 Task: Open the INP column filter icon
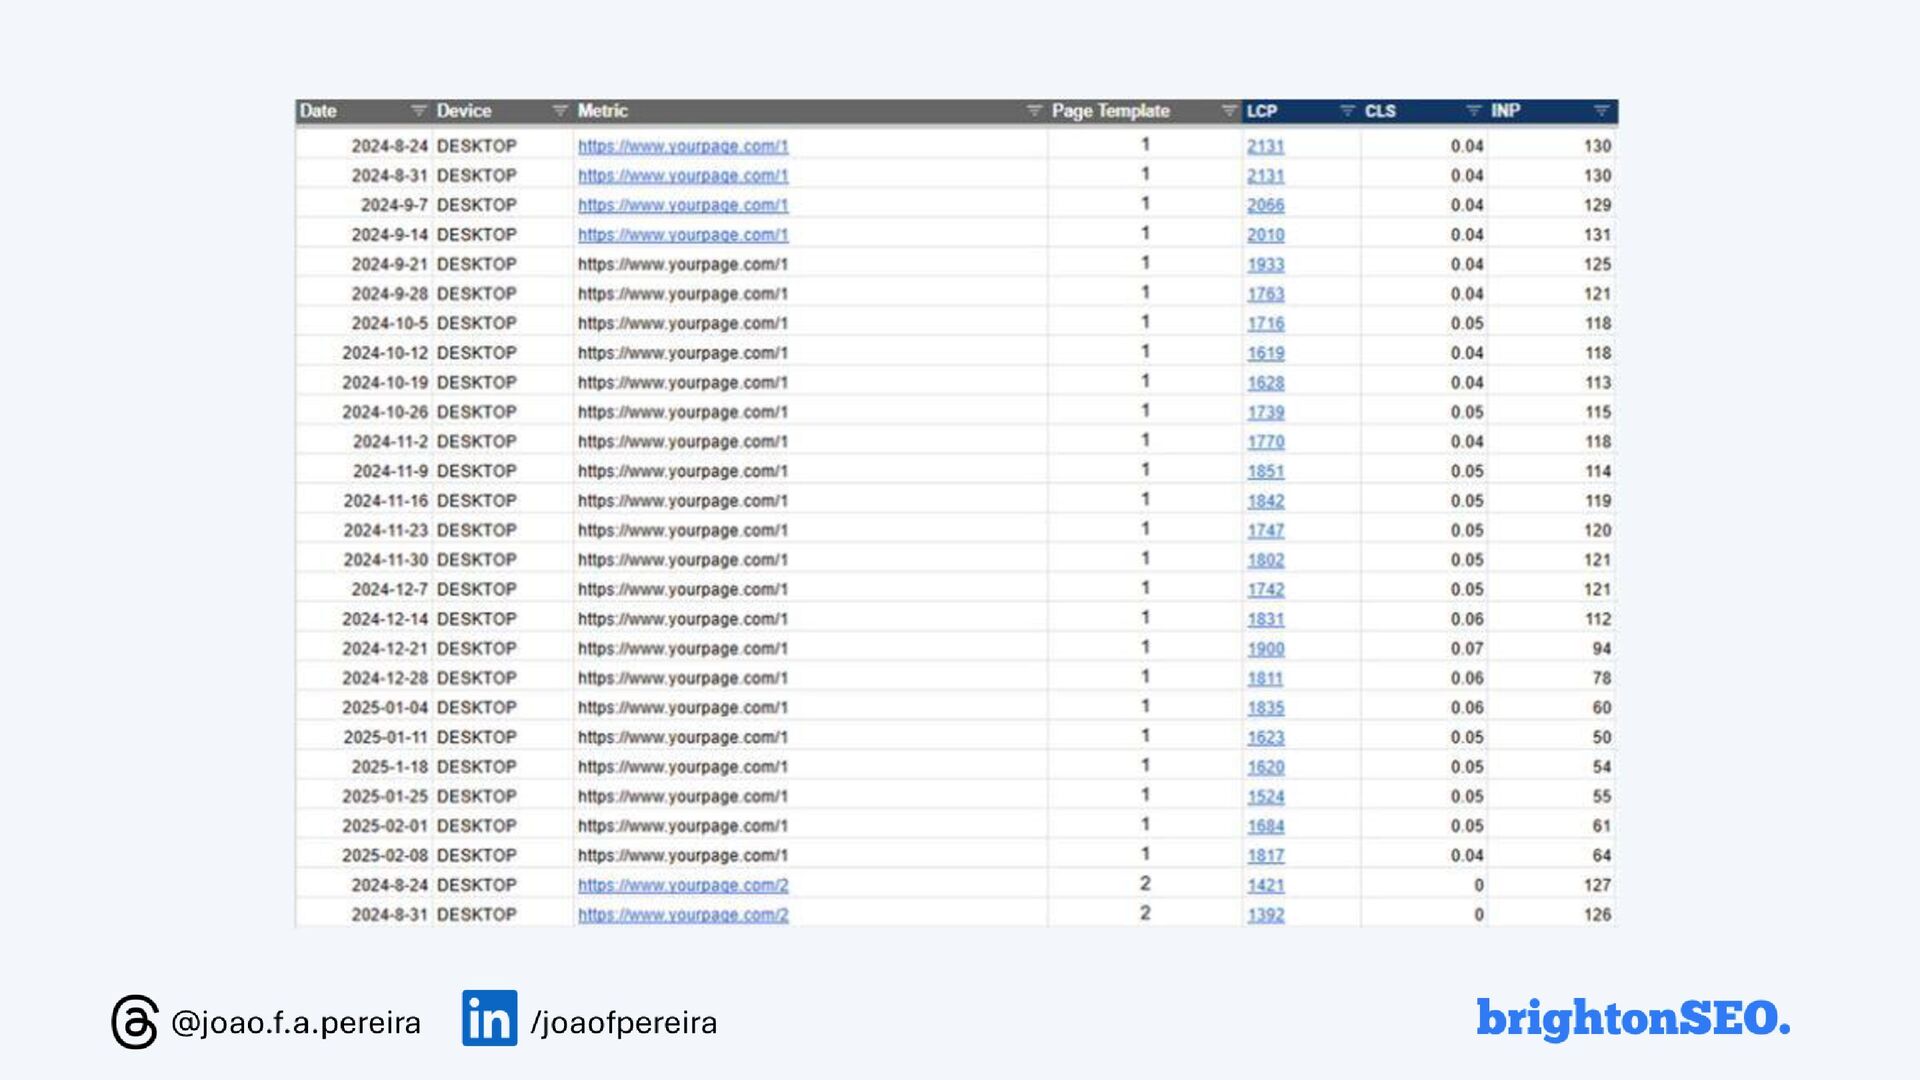1601,111
